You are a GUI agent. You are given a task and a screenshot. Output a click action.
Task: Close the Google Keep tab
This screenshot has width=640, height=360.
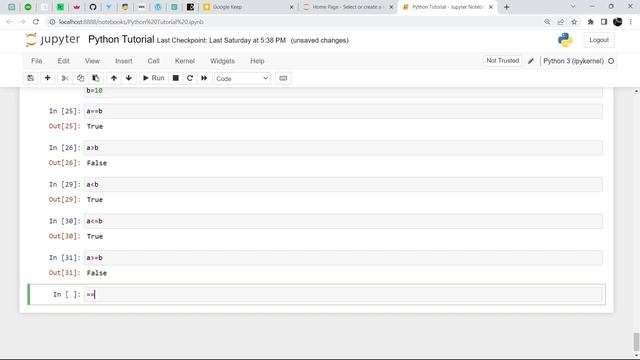coord(291,7)
